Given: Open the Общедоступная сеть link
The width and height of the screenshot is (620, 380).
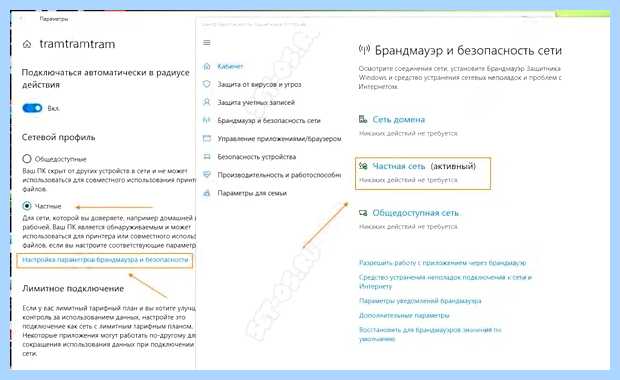Looking at the screenshot, I should click(x=415, y=213).
